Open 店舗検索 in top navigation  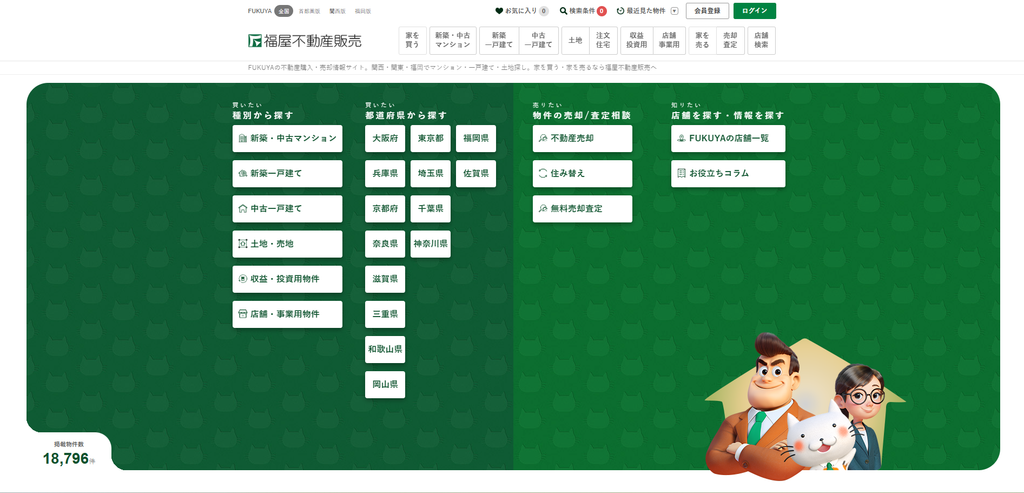[761, 40]
